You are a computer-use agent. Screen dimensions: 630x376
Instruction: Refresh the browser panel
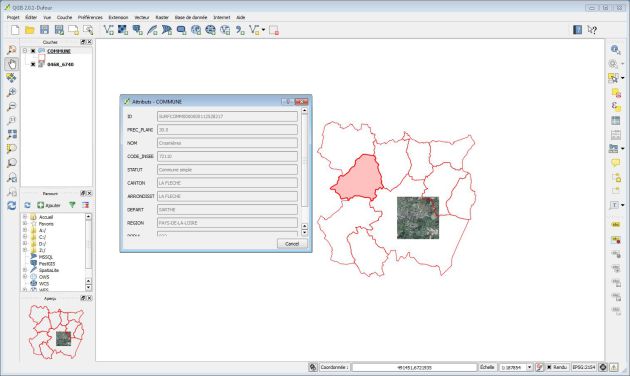pos(27,205)
